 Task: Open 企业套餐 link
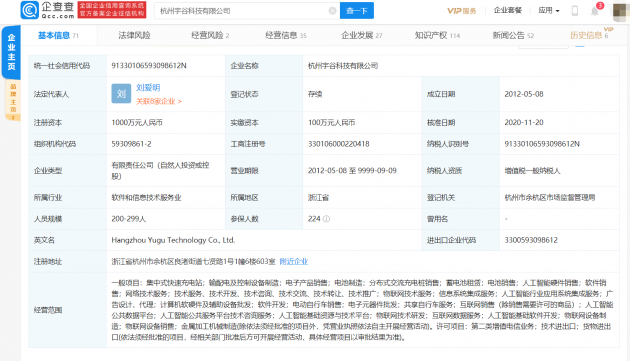coord(507,10)
